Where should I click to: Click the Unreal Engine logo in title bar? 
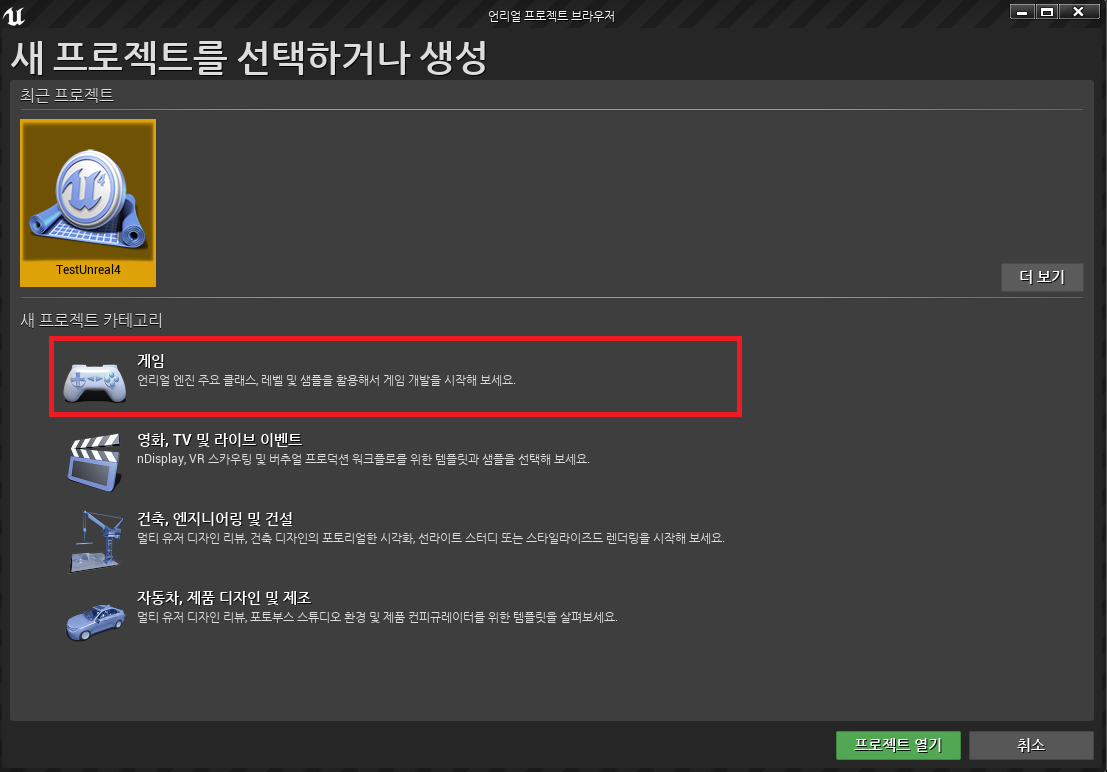point(14,14)
